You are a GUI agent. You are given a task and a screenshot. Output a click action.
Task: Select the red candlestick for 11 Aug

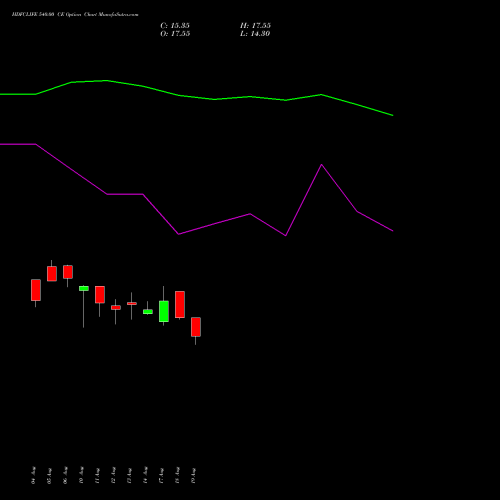(x=100, y=295)
